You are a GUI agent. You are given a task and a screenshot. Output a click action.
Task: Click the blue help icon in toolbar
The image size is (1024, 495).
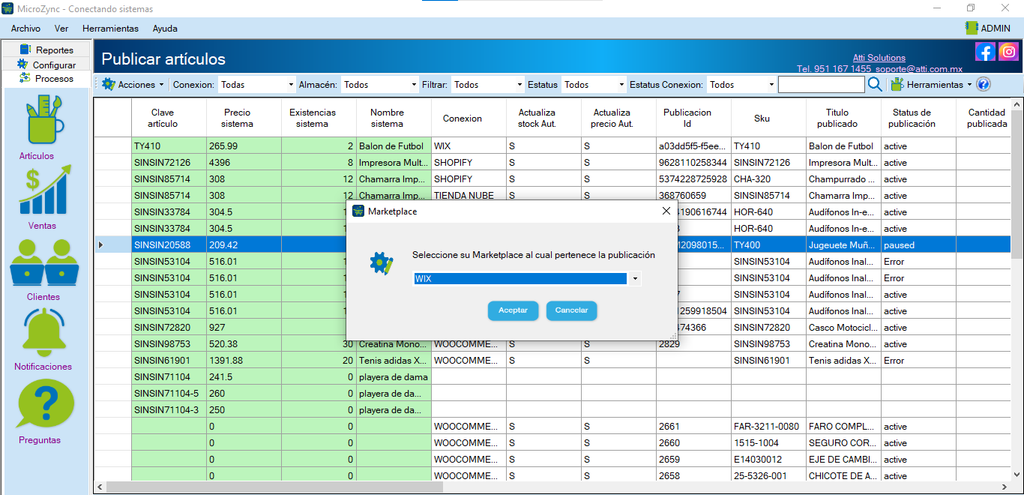(x=984, y=84)
